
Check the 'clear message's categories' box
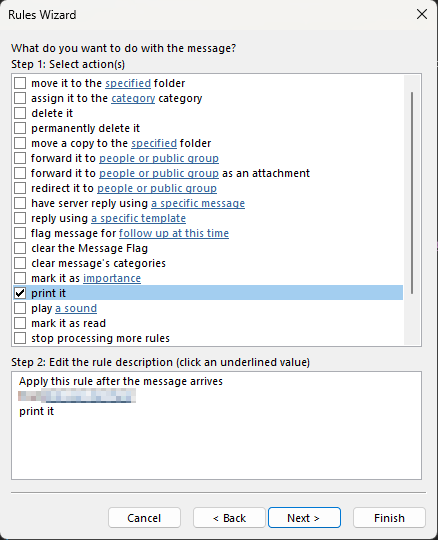click(x=20, y=263)
